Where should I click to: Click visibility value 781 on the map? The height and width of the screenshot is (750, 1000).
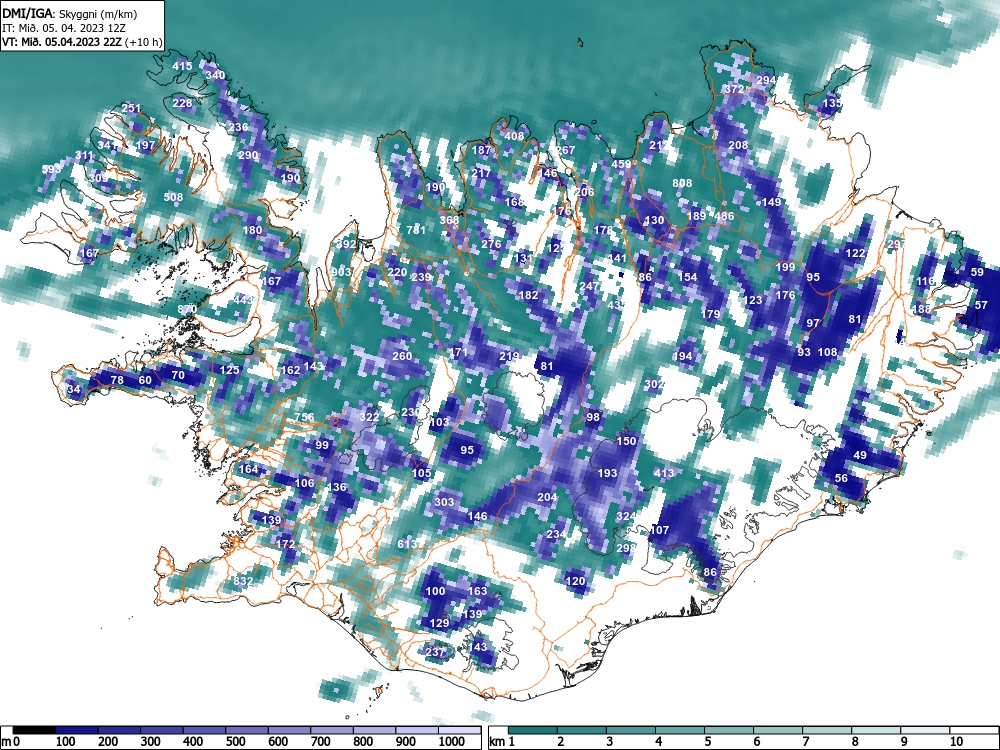coord(416,230)
